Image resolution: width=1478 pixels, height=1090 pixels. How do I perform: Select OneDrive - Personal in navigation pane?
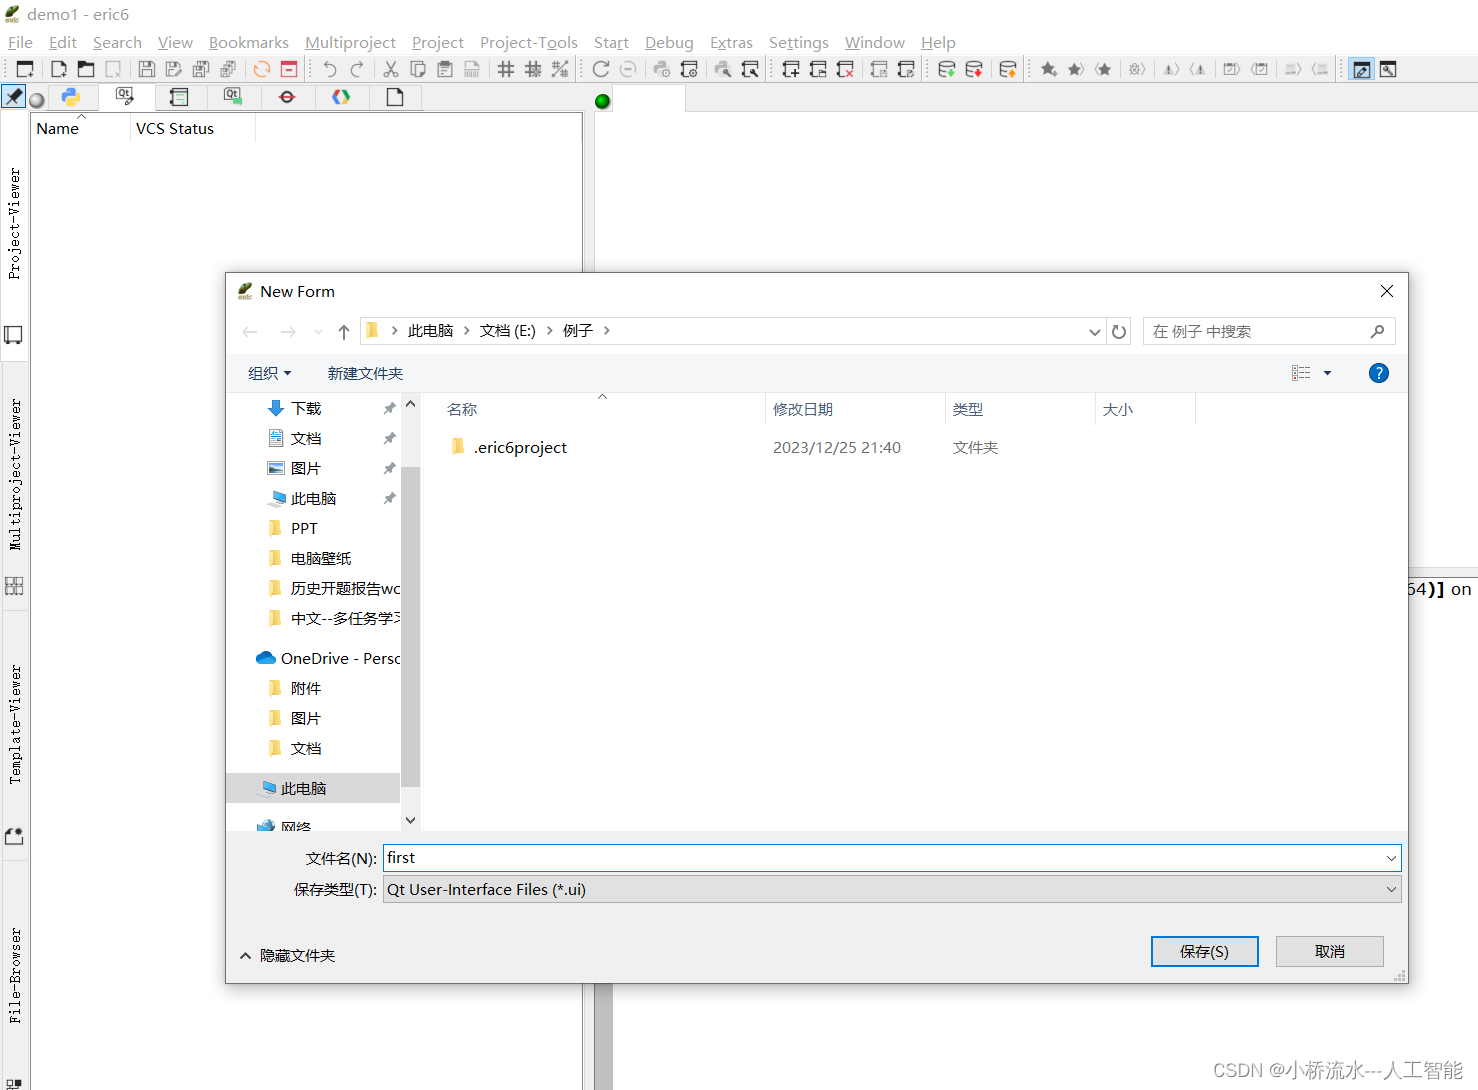pos(328,658)
